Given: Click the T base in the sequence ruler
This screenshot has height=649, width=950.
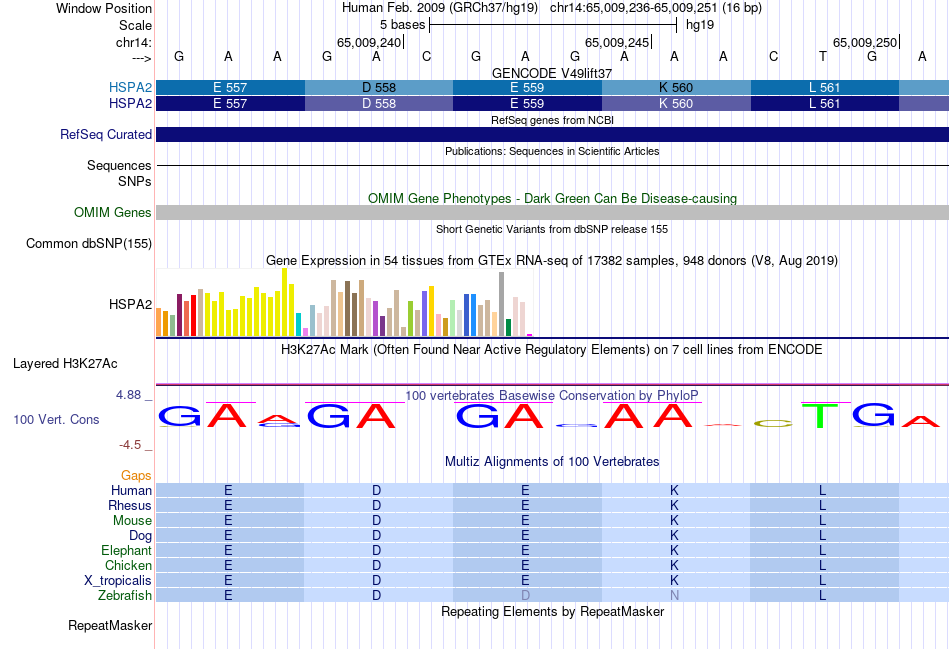Looking at the screenshot, I should pos(823,56).
